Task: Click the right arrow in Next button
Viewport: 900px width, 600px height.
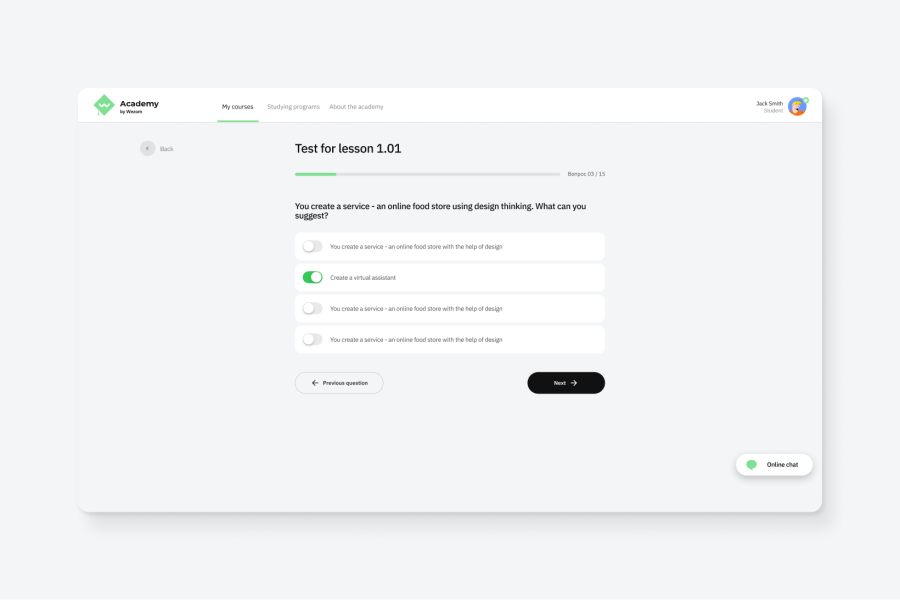Action: 574,383
